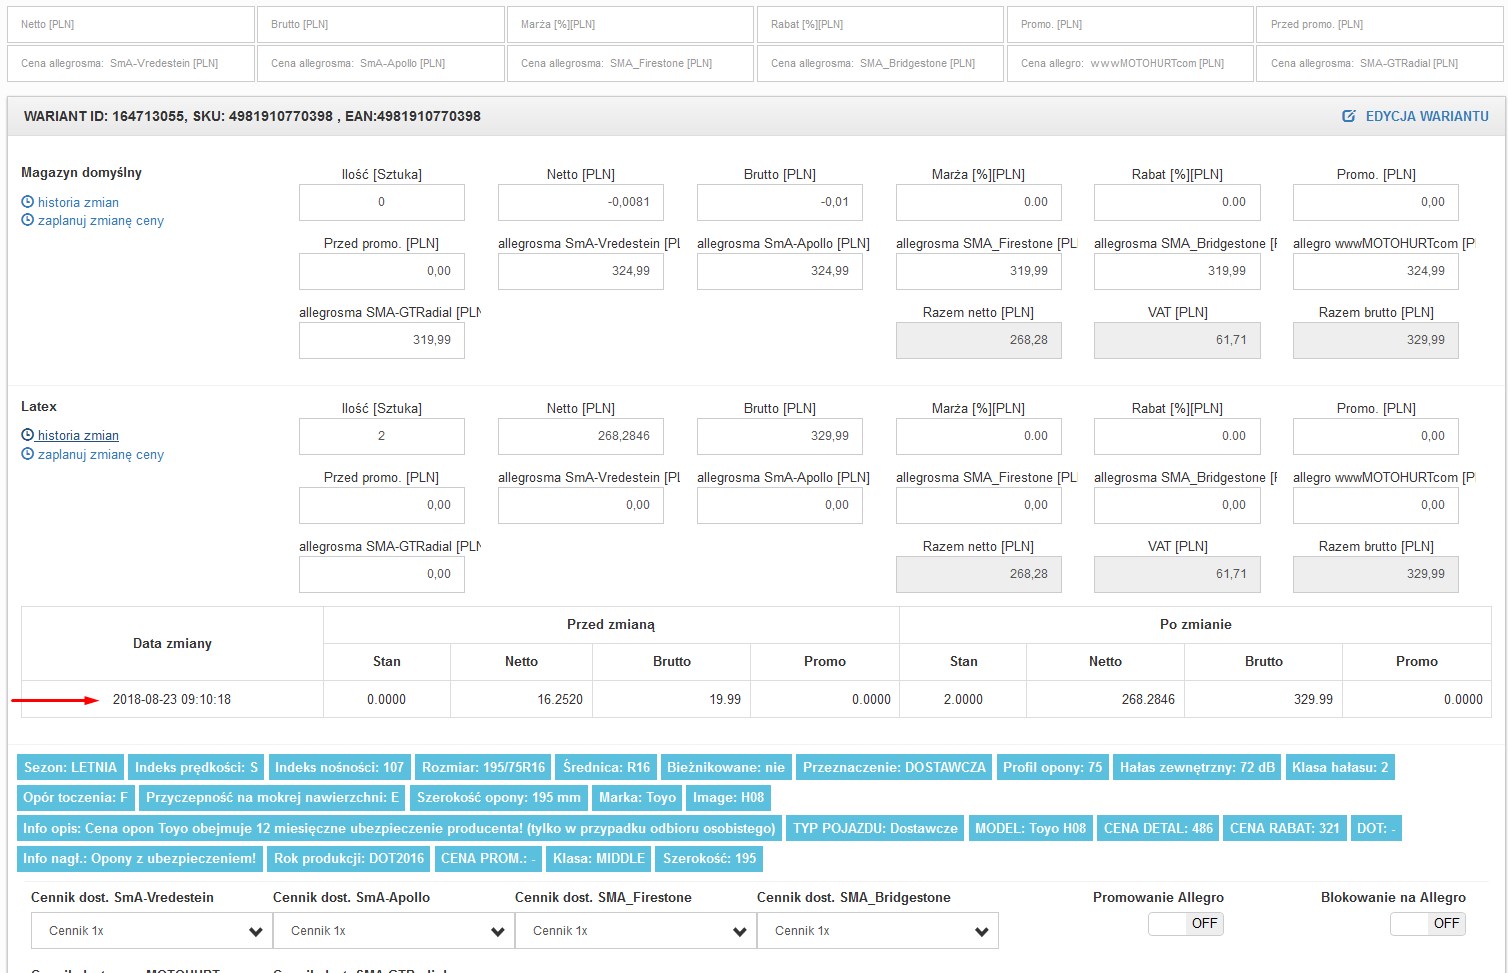Image resolution: width=1508 pixels, height=973 pixels.
Task: Click the edit pencil icon beside EDYCJA WARIANTU
Action: click(1348, 116)
